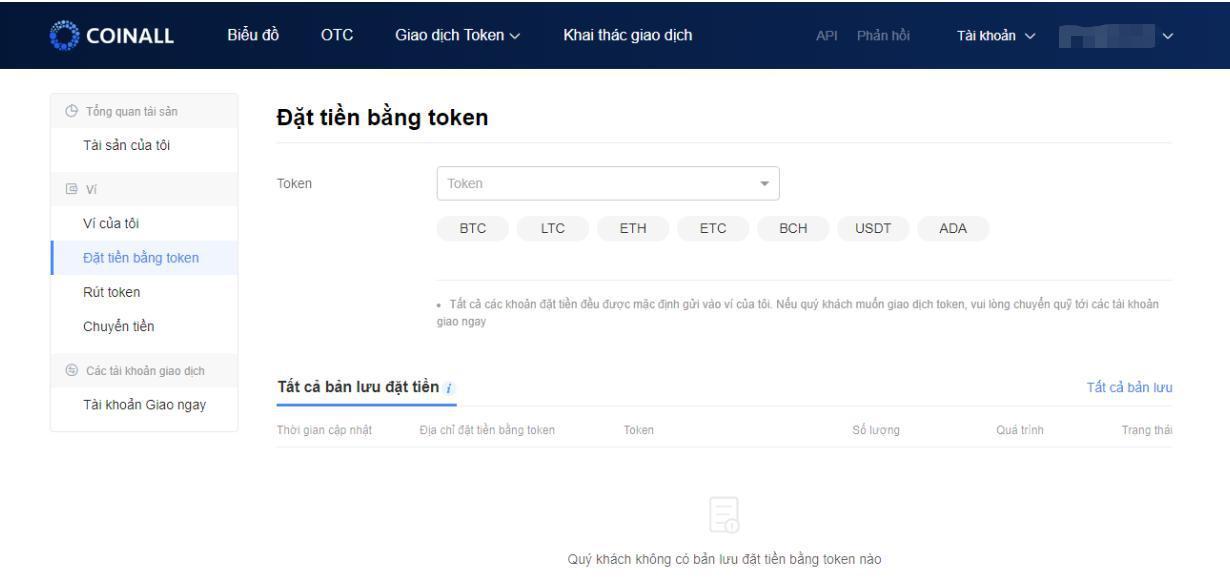Open Rút token in sidebar

[111, 292]
